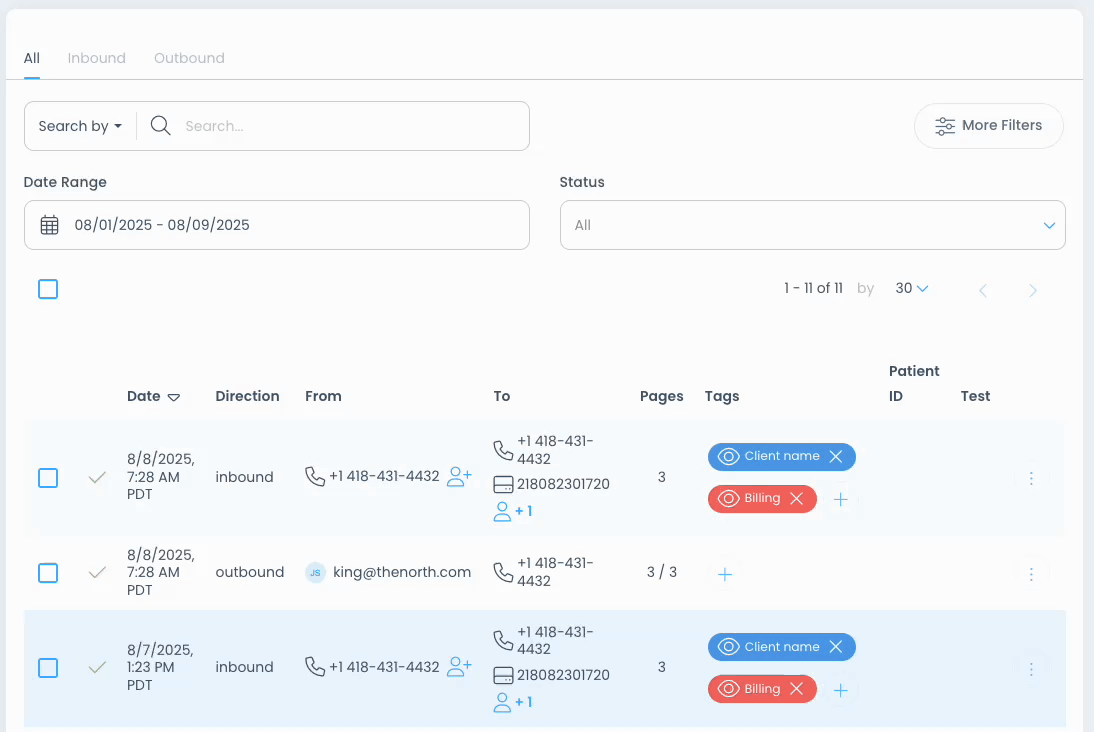The image size is (1094, 732).
Task: Open the three-dot menu for outbound row
Action: [1031, 574]
